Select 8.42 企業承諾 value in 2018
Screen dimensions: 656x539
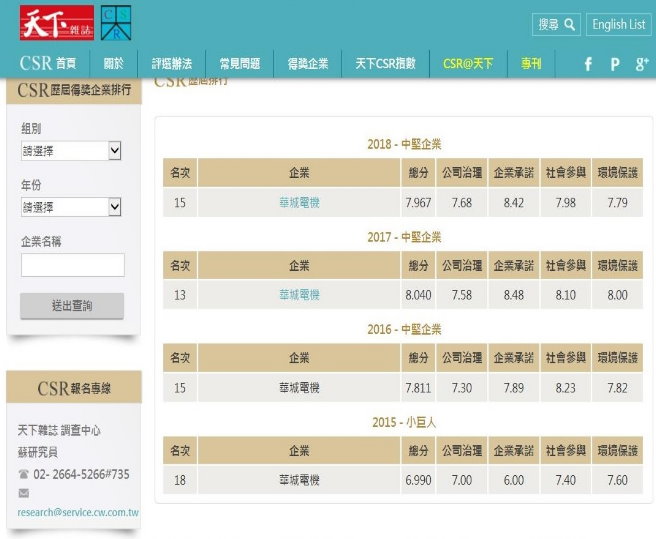[x=514, y=203]
